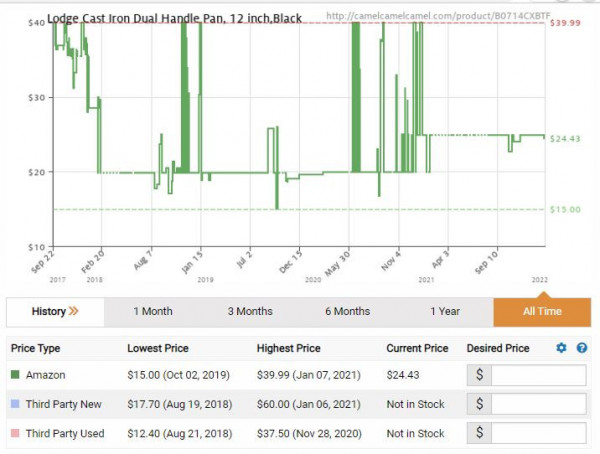Click the Lowest Price column header
The height and width of the screenshot is (454, 600).
pyautogui.click(x=158, y=348)
